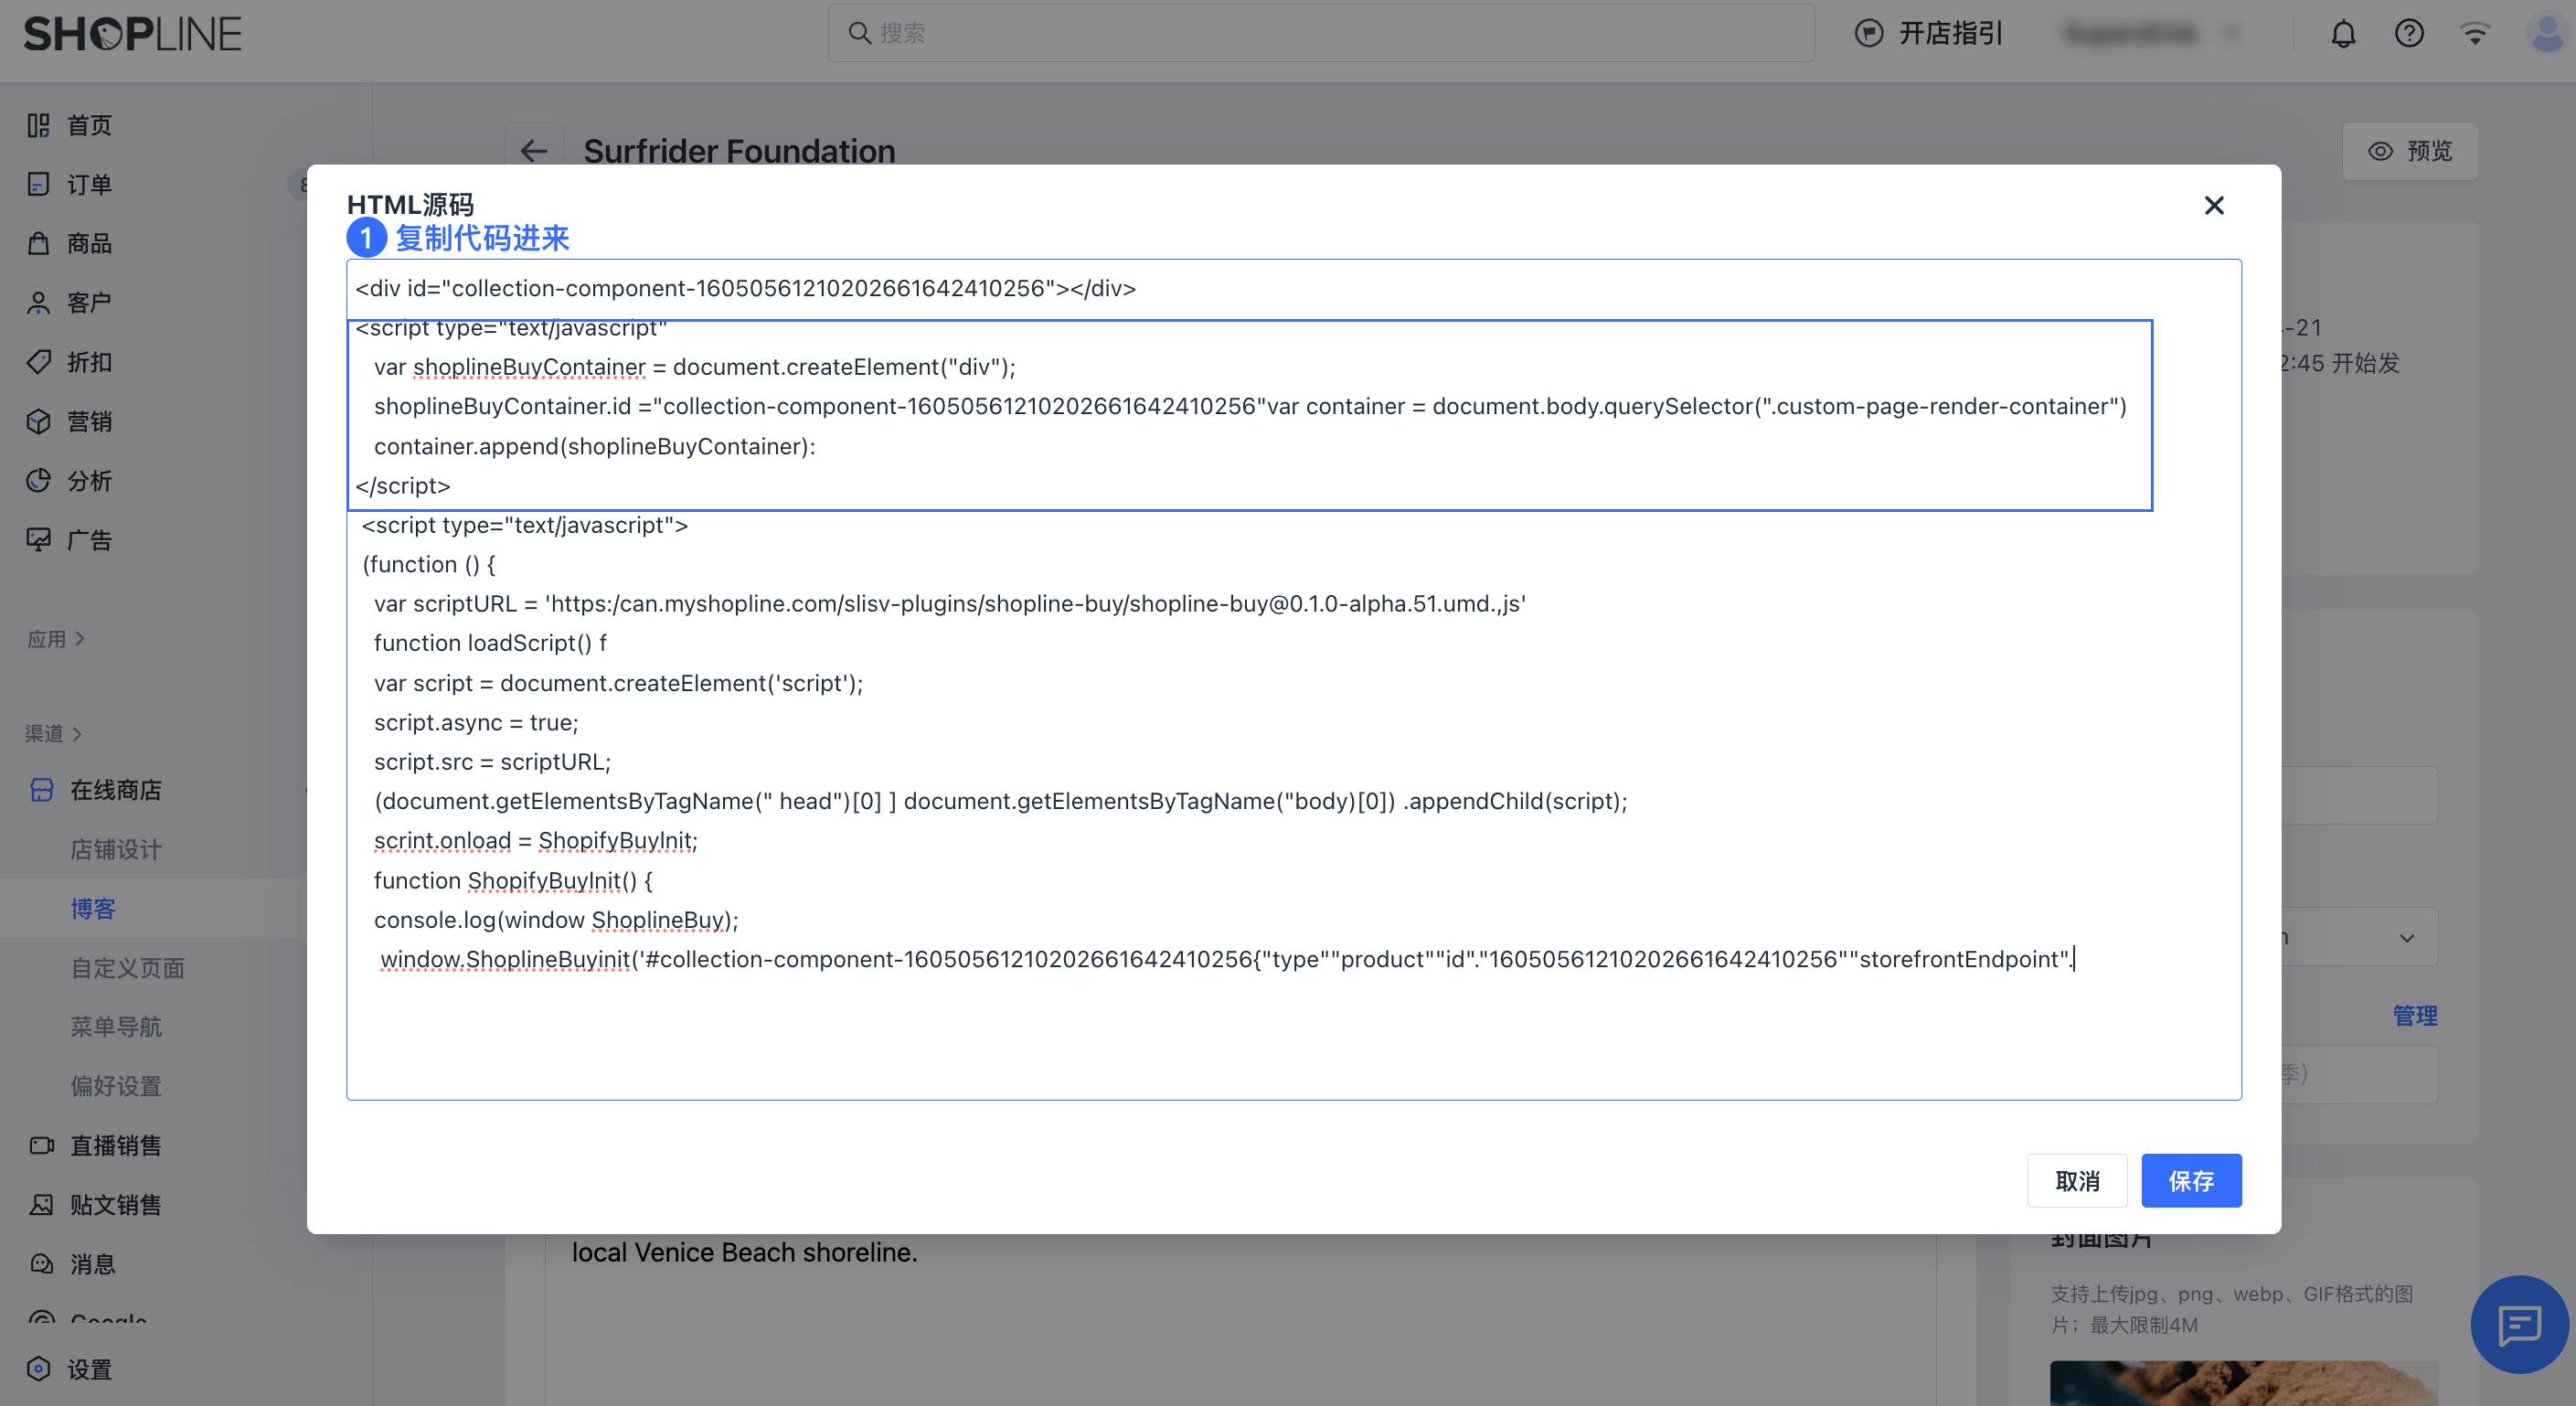Click the 开店指引 guide text

click(x=1951, y=33)
